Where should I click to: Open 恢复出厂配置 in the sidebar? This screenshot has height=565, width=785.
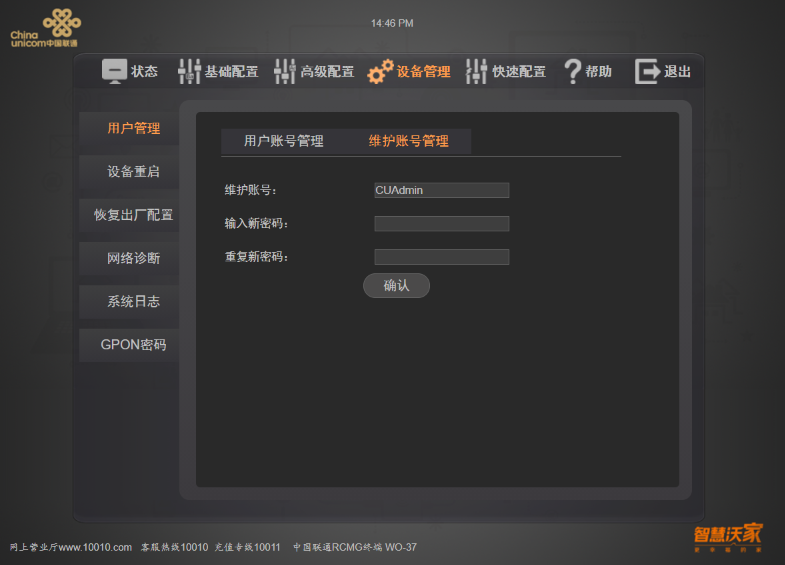pos(129,215)
